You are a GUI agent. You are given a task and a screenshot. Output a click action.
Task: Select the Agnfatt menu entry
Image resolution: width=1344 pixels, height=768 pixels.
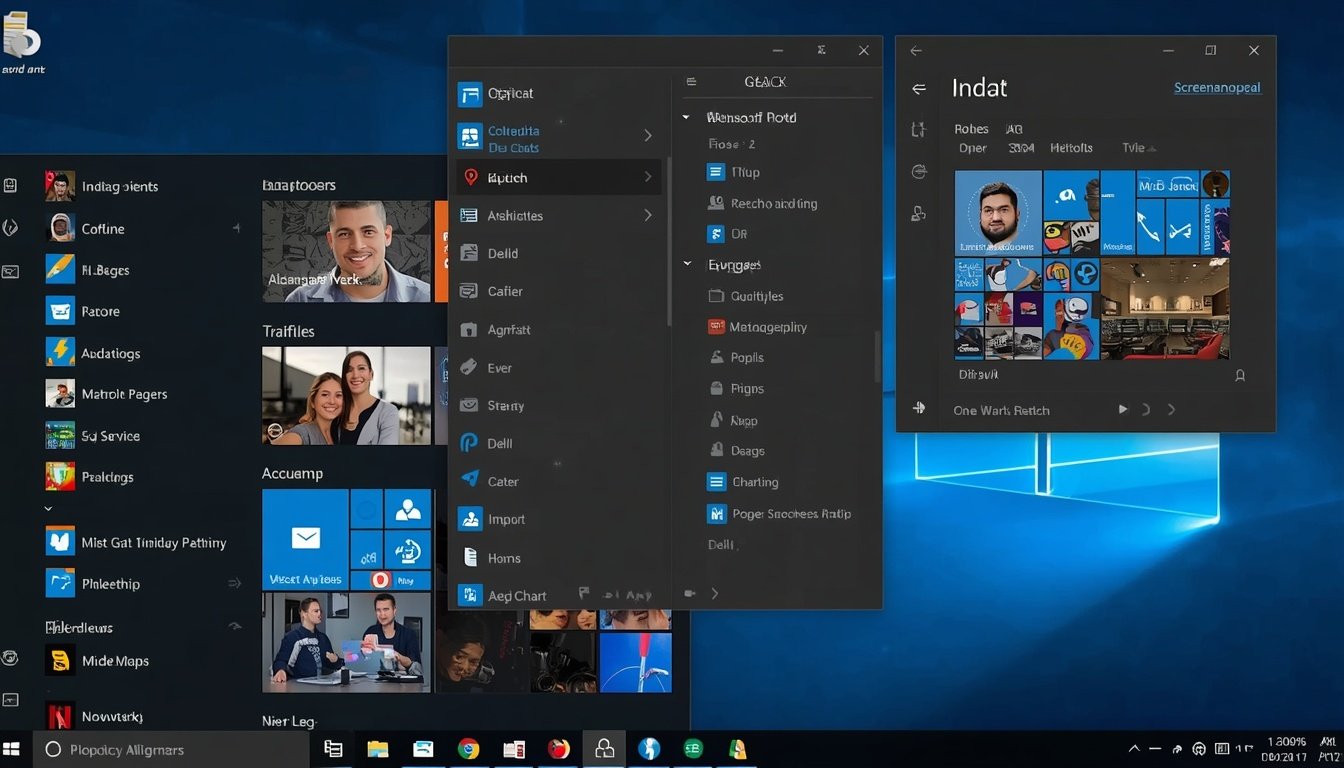point(558,329)
